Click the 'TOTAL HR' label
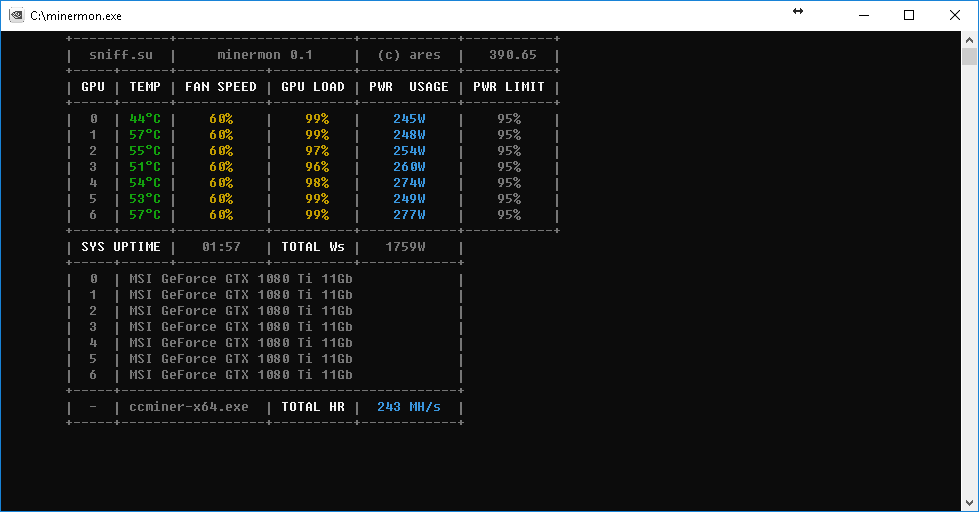The height and width of the screenshot is (512, 979). pos(313,406)
